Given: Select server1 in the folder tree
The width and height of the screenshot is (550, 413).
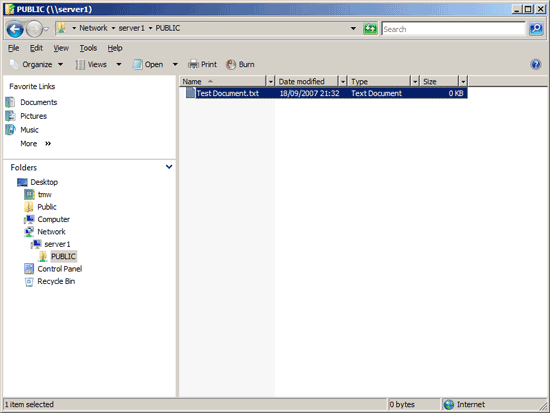Looking at the screenshot, I should [x=57, y=244].
